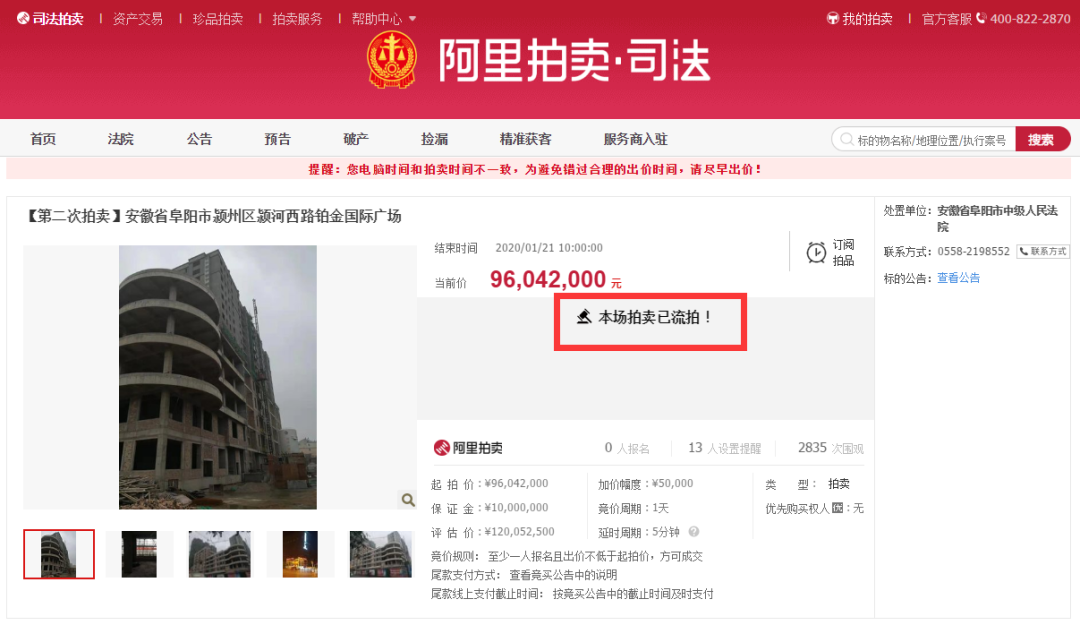Click the 保证金 ¥10,000,000 value
1080x625 pixels.
point(517,507)
